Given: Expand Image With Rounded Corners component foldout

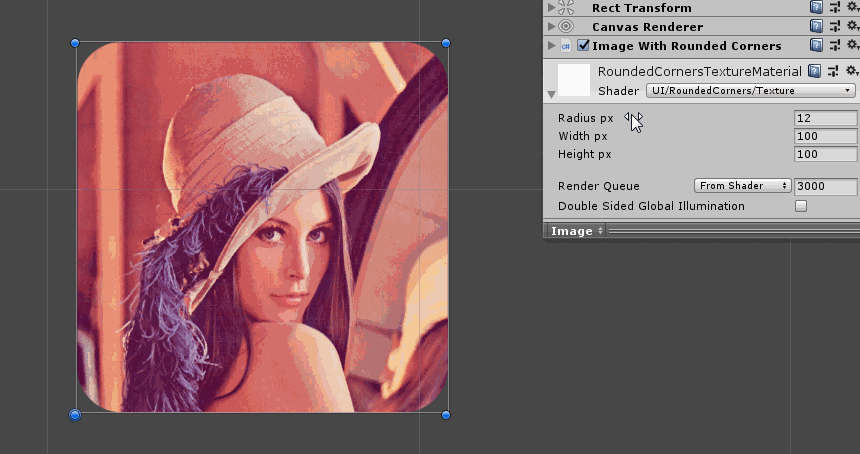Looking at the screenshot, I should tap(552, 46).
